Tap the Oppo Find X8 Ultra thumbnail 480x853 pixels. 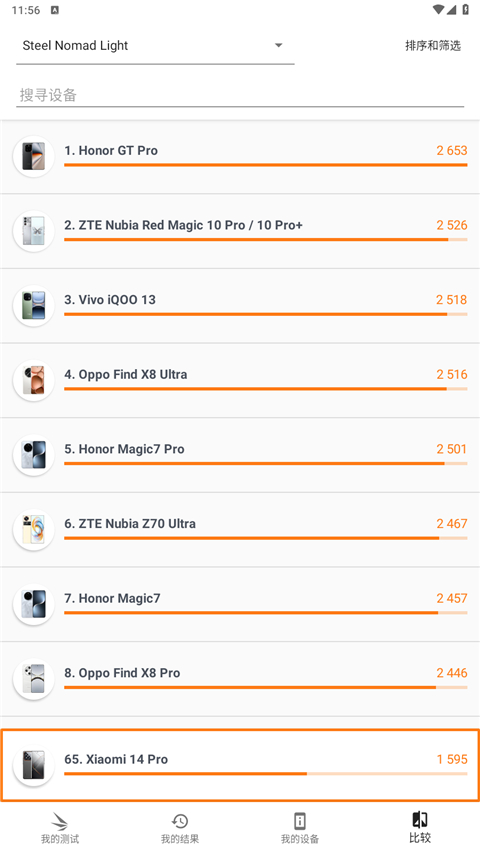coord(34,380)
